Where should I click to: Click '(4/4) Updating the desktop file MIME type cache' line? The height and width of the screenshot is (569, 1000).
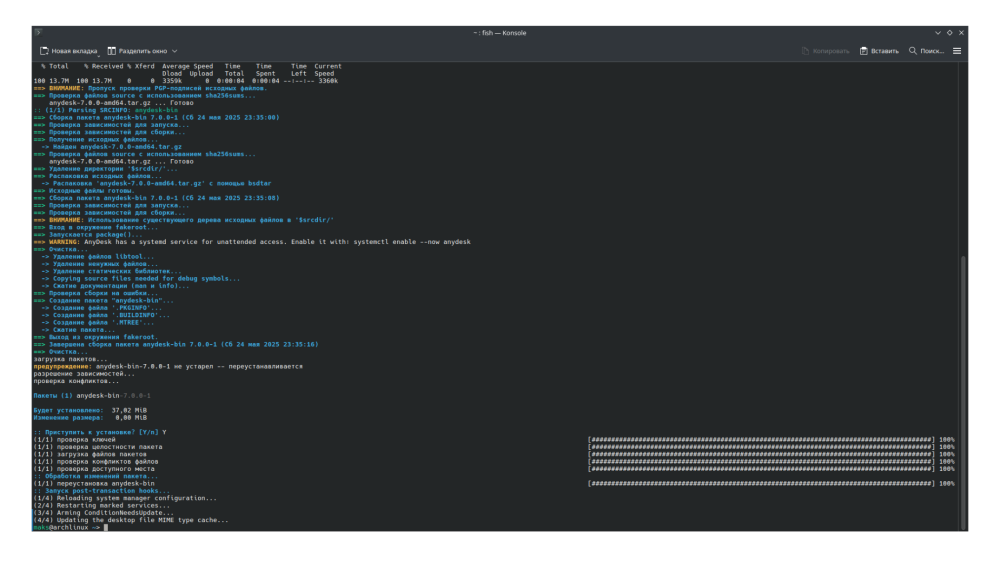(131, 521)
